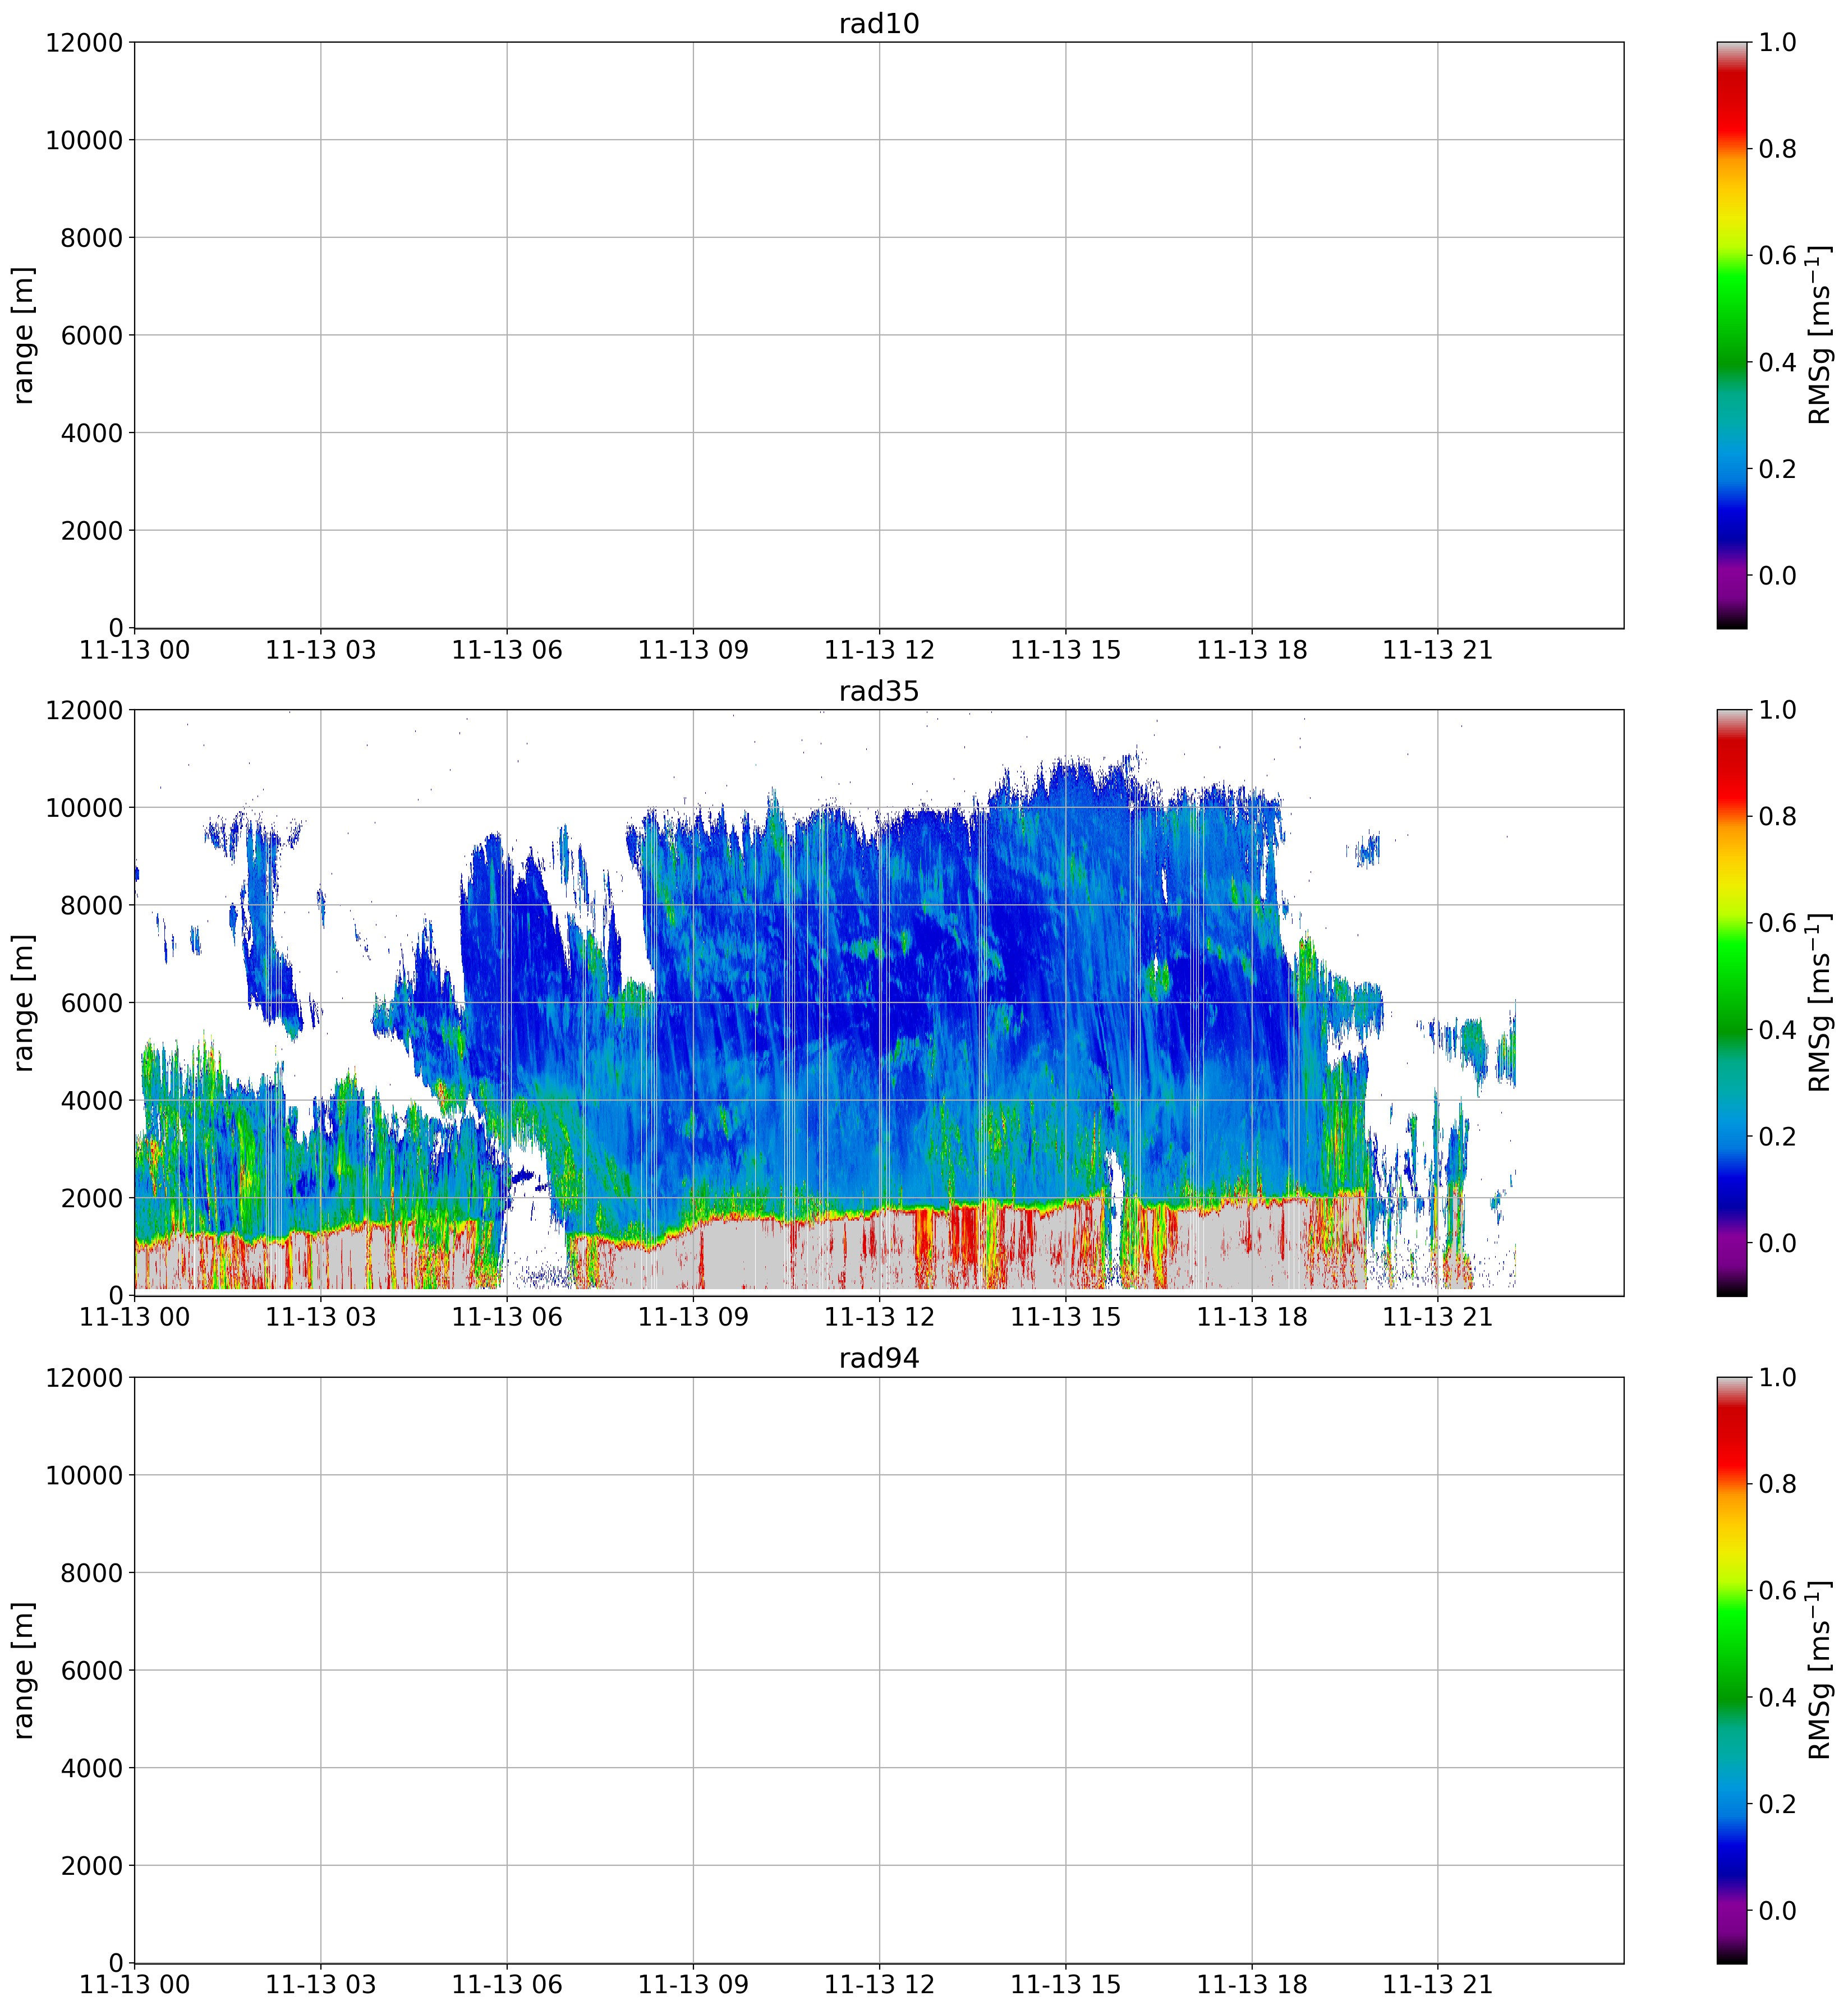Click the range [m] axis label of rad94
The width and height of the screenshot is (1848, 2010).
tap(24, 1670)
